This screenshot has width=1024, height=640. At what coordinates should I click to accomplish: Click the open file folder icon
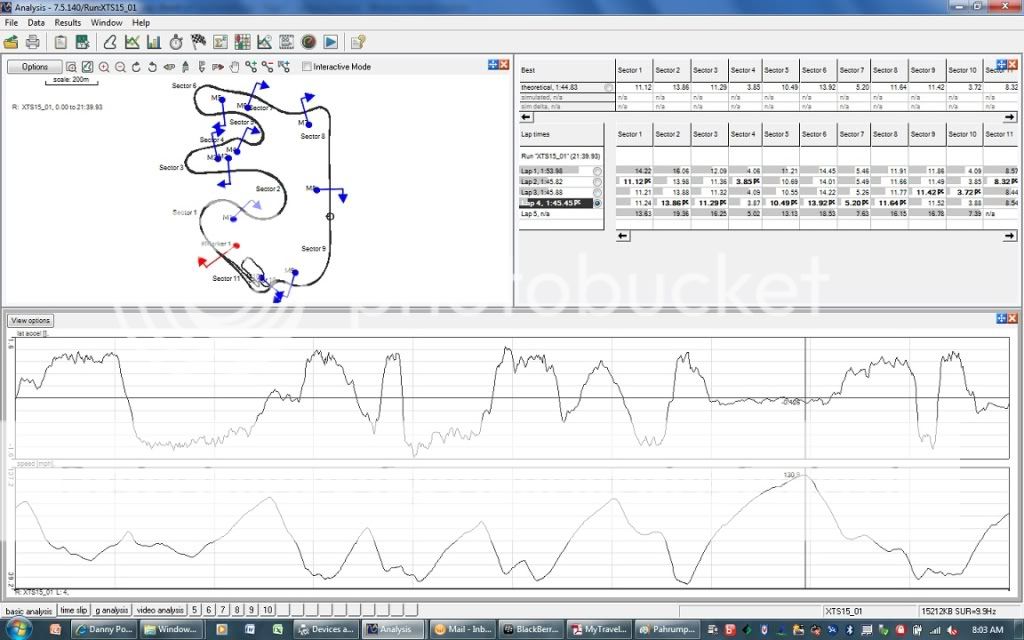click(x=11, y=42)
